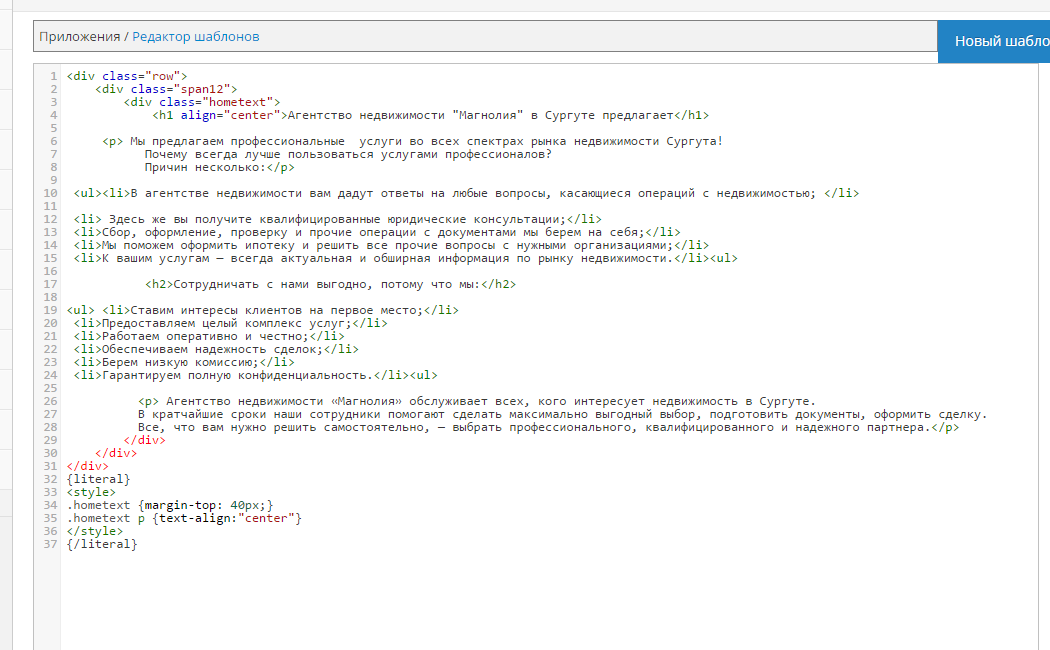
Task: Click the paragraph line Агентство недвижимости «Магнолия» обслуживает
Action: (477, 402)
